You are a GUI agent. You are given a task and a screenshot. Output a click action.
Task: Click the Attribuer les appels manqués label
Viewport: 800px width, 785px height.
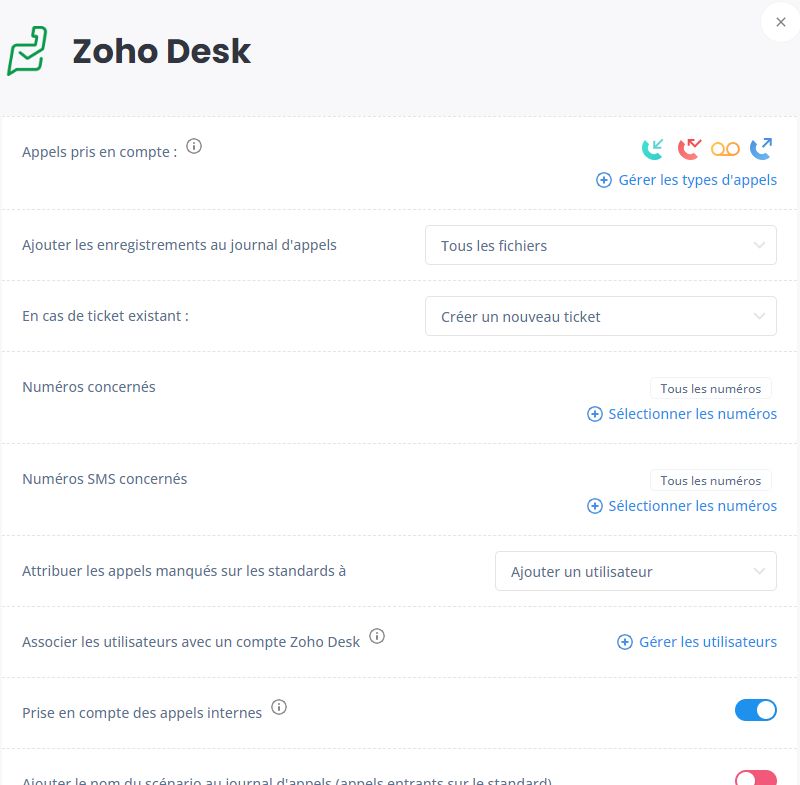tap(184, 571)
